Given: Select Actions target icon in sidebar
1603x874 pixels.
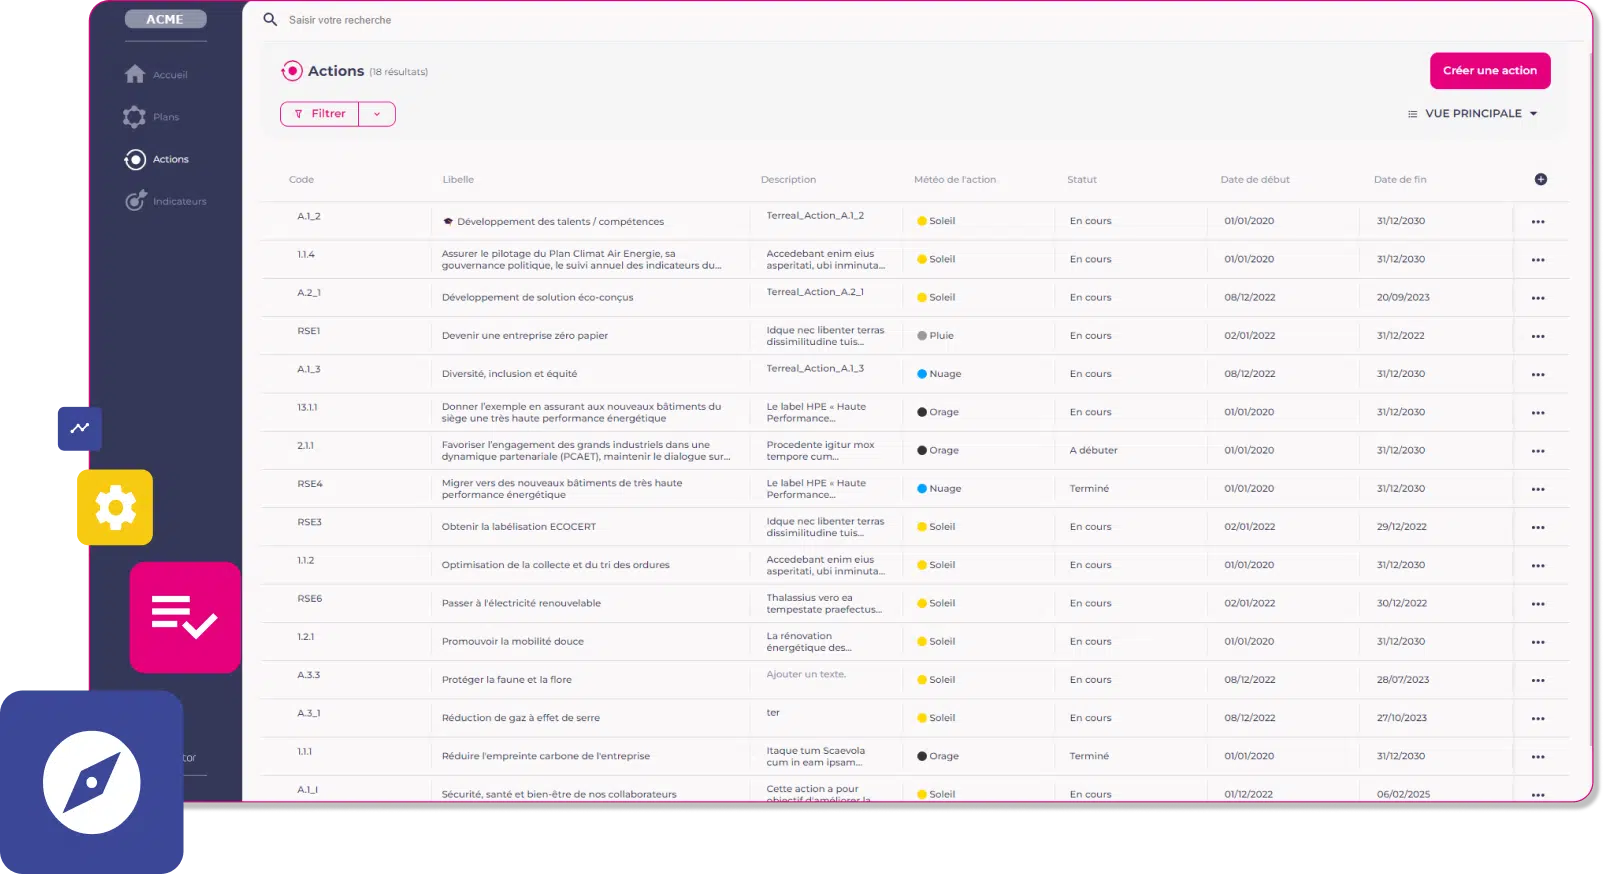Looking at the screenshot, I should (135, 159).
